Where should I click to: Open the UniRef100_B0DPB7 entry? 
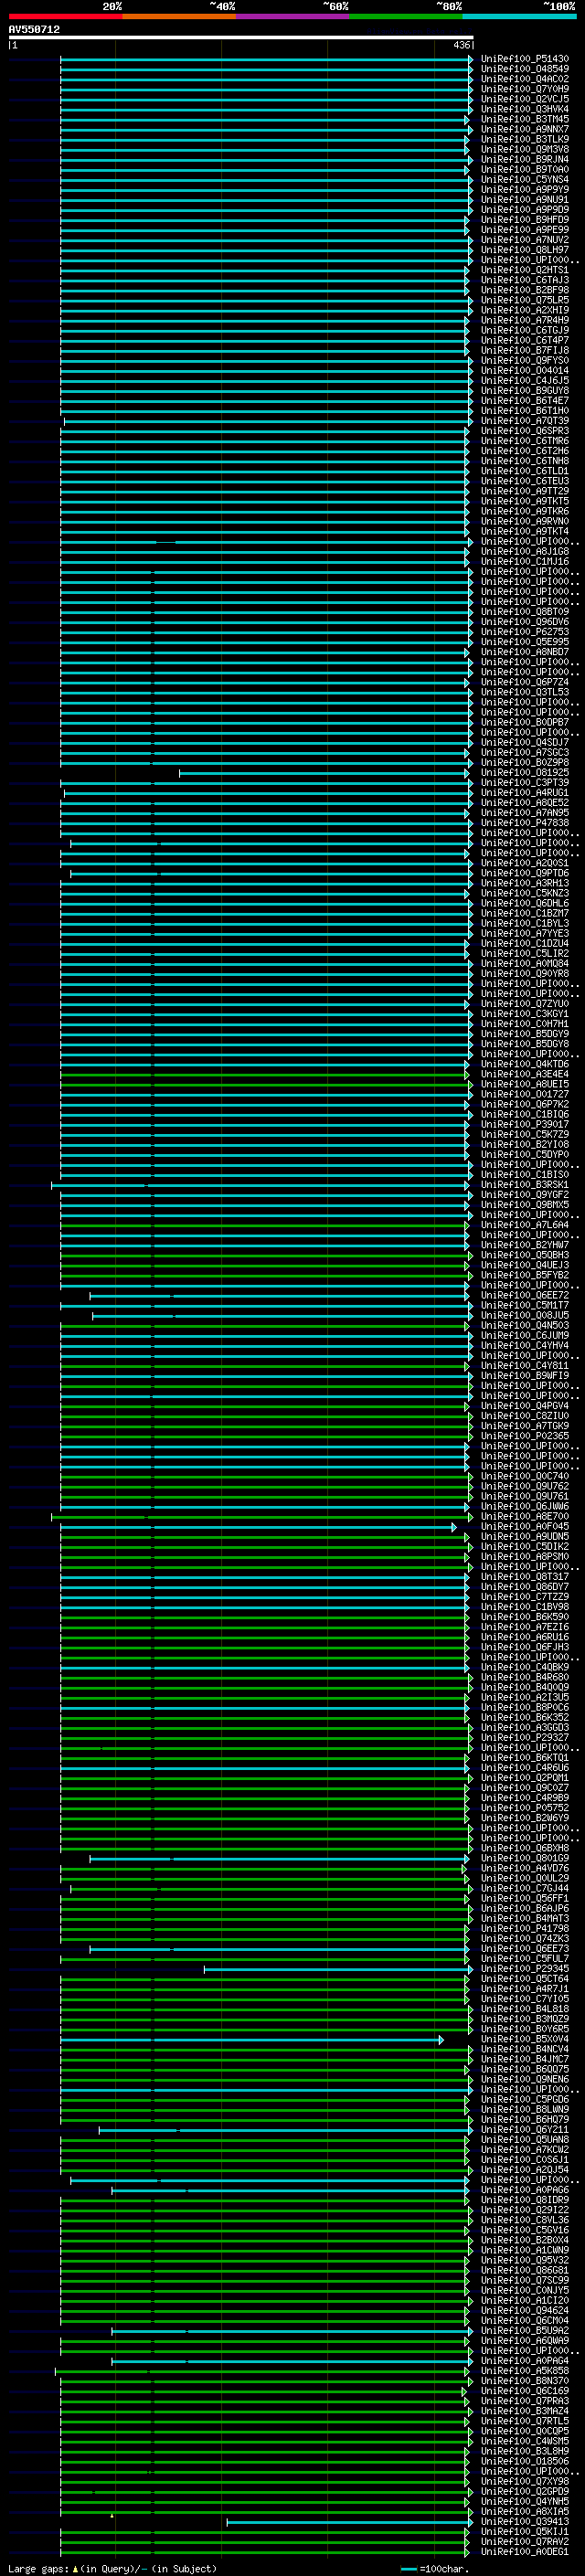[524, 723]
